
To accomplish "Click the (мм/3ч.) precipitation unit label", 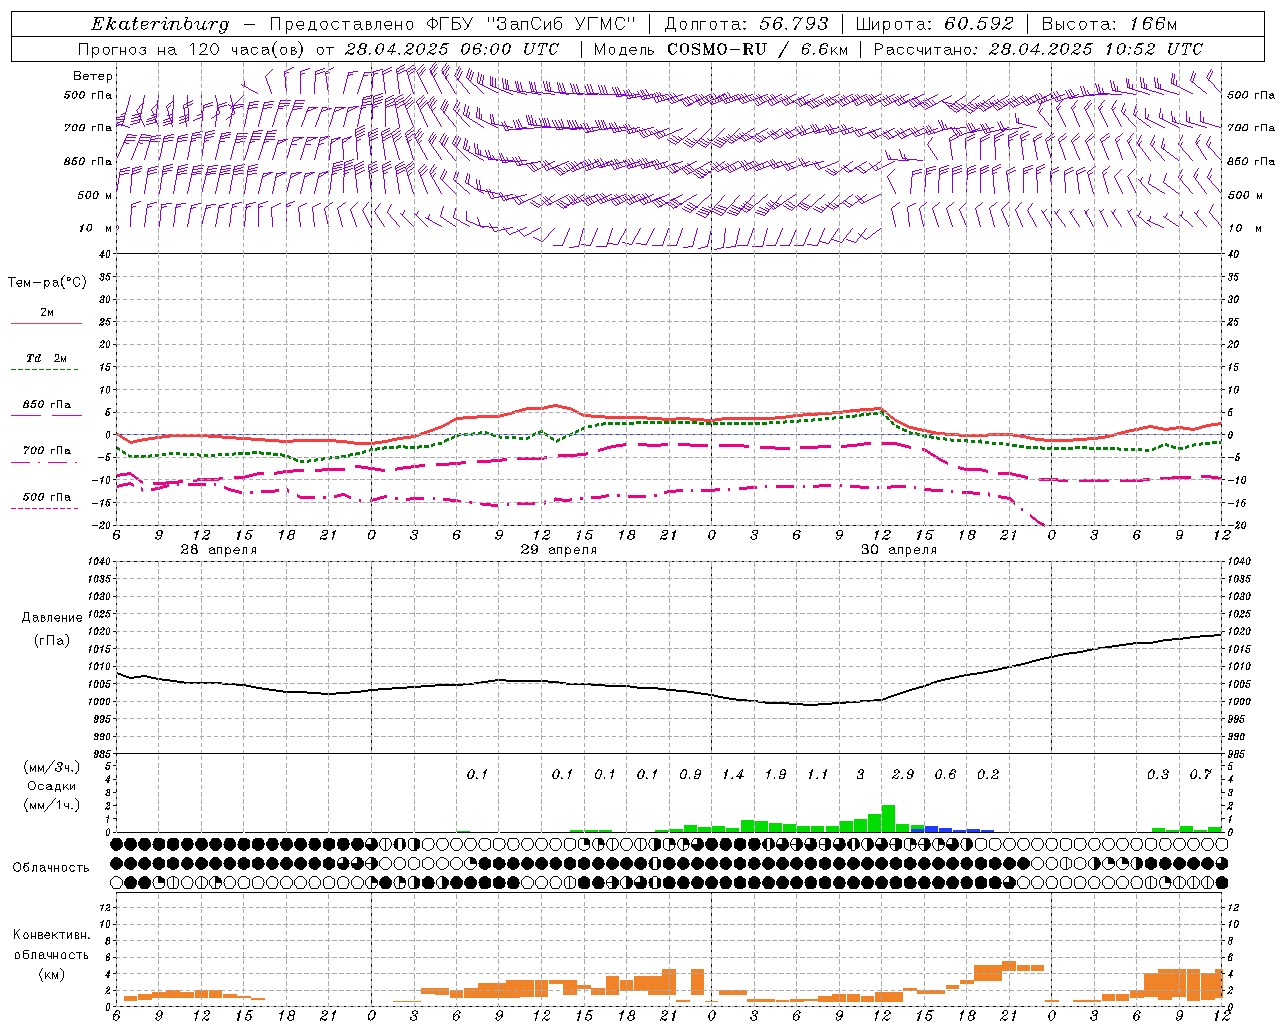I will tap(51, 767).
